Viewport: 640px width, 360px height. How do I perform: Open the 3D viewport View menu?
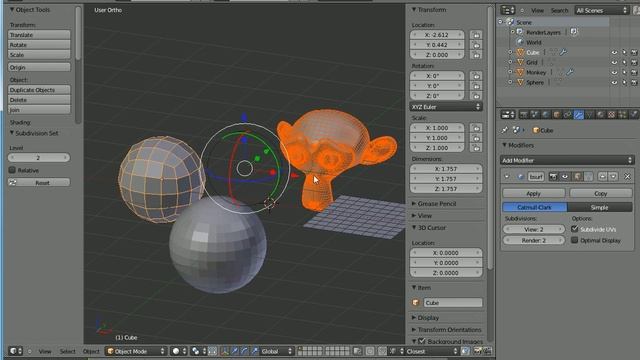45,351
